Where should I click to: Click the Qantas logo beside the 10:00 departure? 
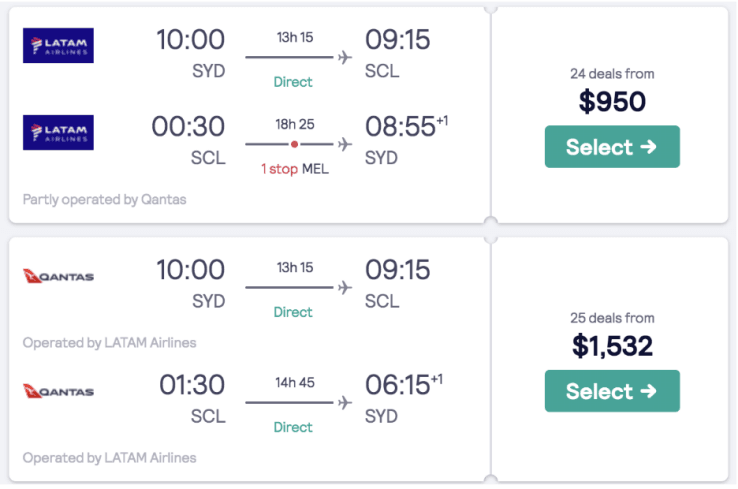(x=58, y=276)
